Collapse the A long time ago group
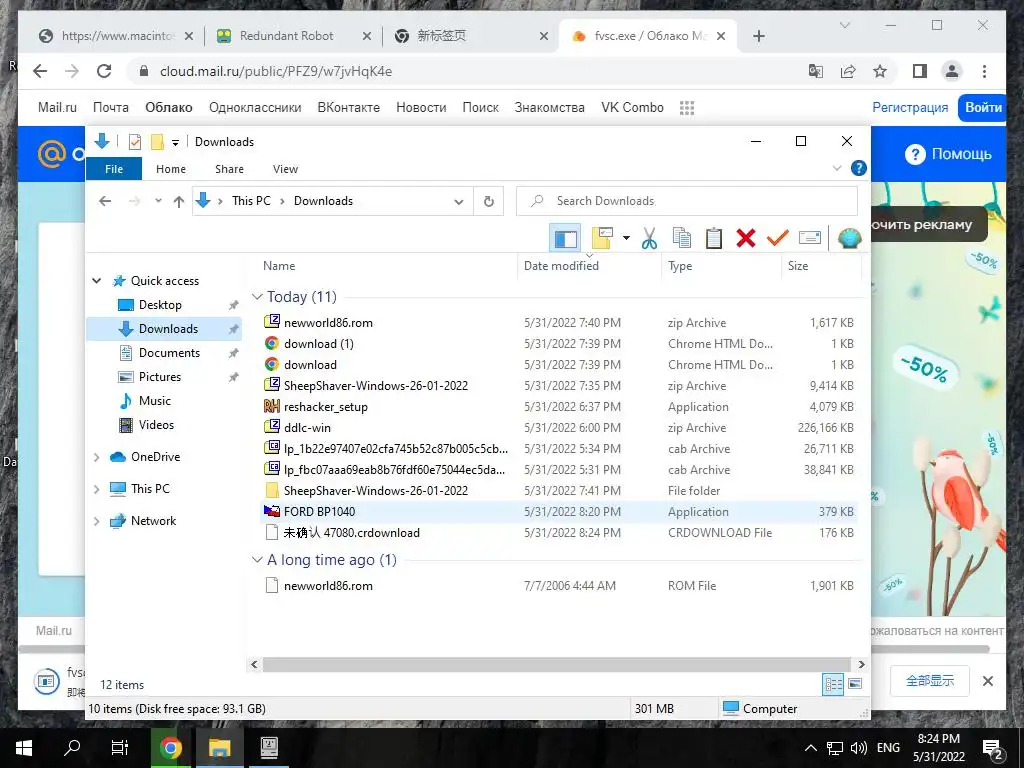This screenshot has width=1024, height=768. pyautogui.click(x=257, y=560)
